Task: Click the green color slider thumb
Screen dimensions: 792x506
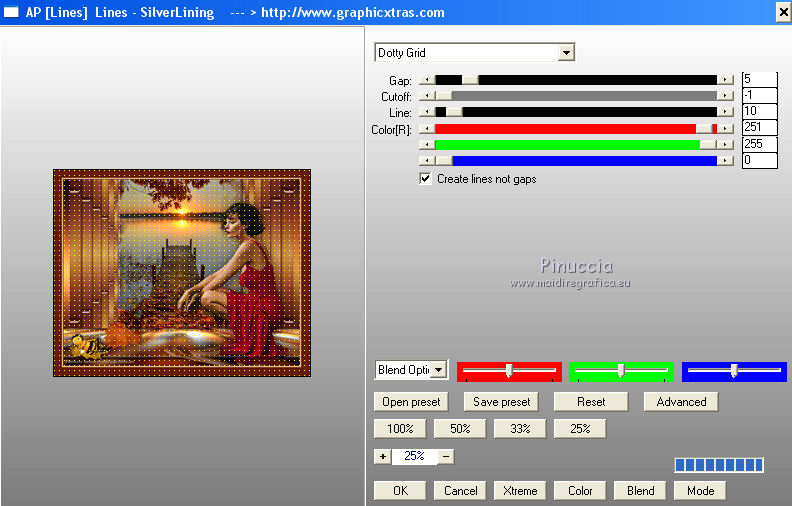Action: point(708,145)
